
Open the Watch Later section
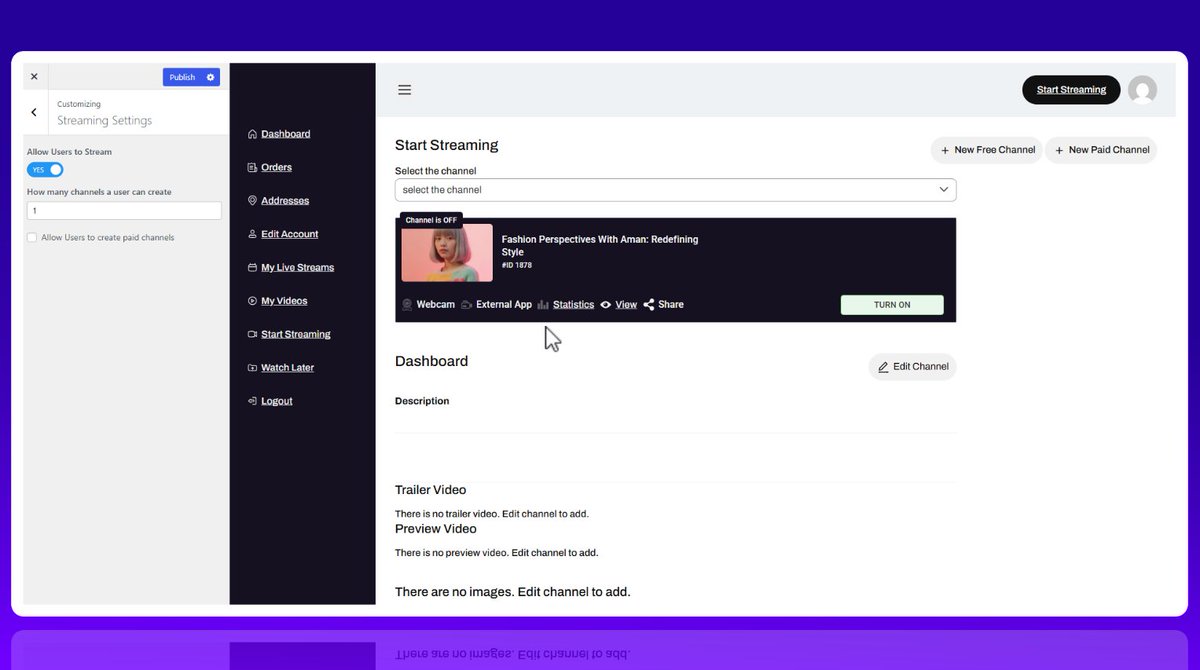[x=289, y=367]
